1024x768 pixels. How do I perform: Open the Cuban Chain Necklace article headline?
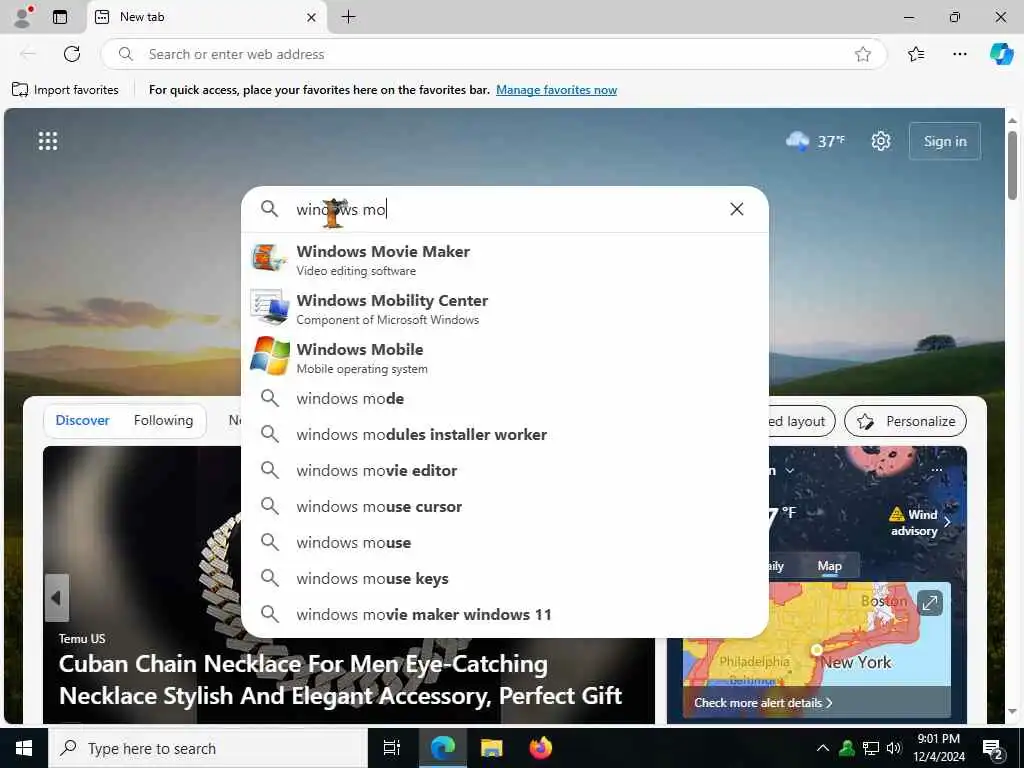click(340, 680)
